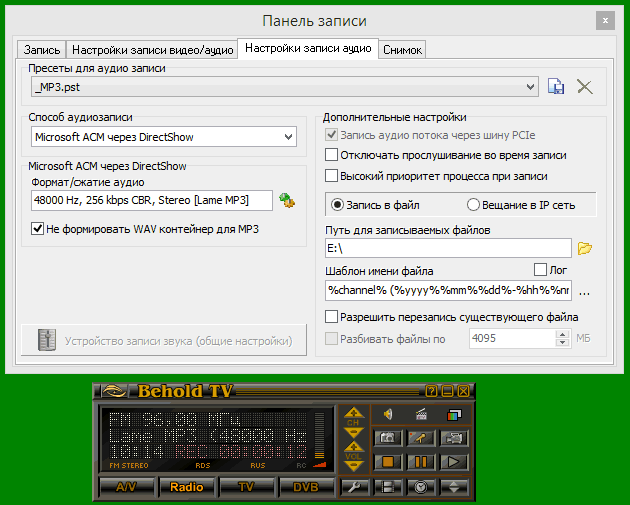This screenshot has width=630, height=505.
Task: Mute sound via speaker icon
Action: click(x=388, y=414)
